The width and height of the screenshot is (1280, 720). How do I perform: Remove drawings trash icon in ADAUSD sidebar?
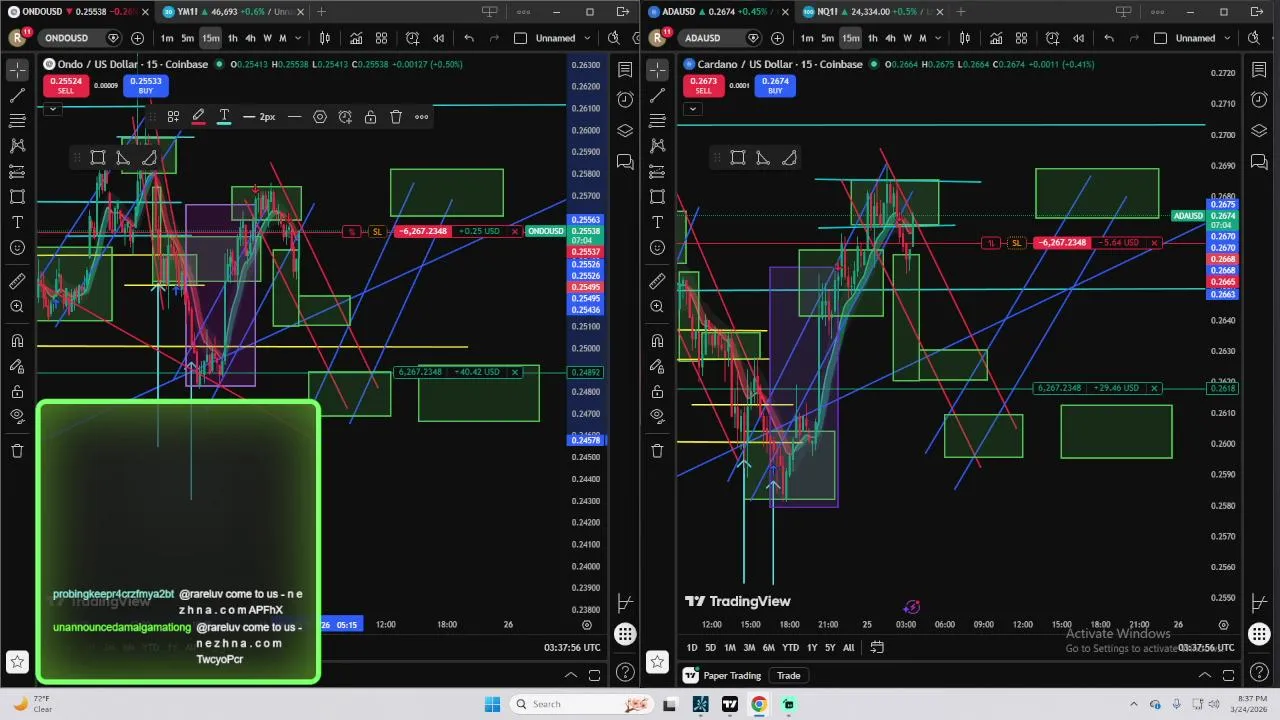click(657, 450)
